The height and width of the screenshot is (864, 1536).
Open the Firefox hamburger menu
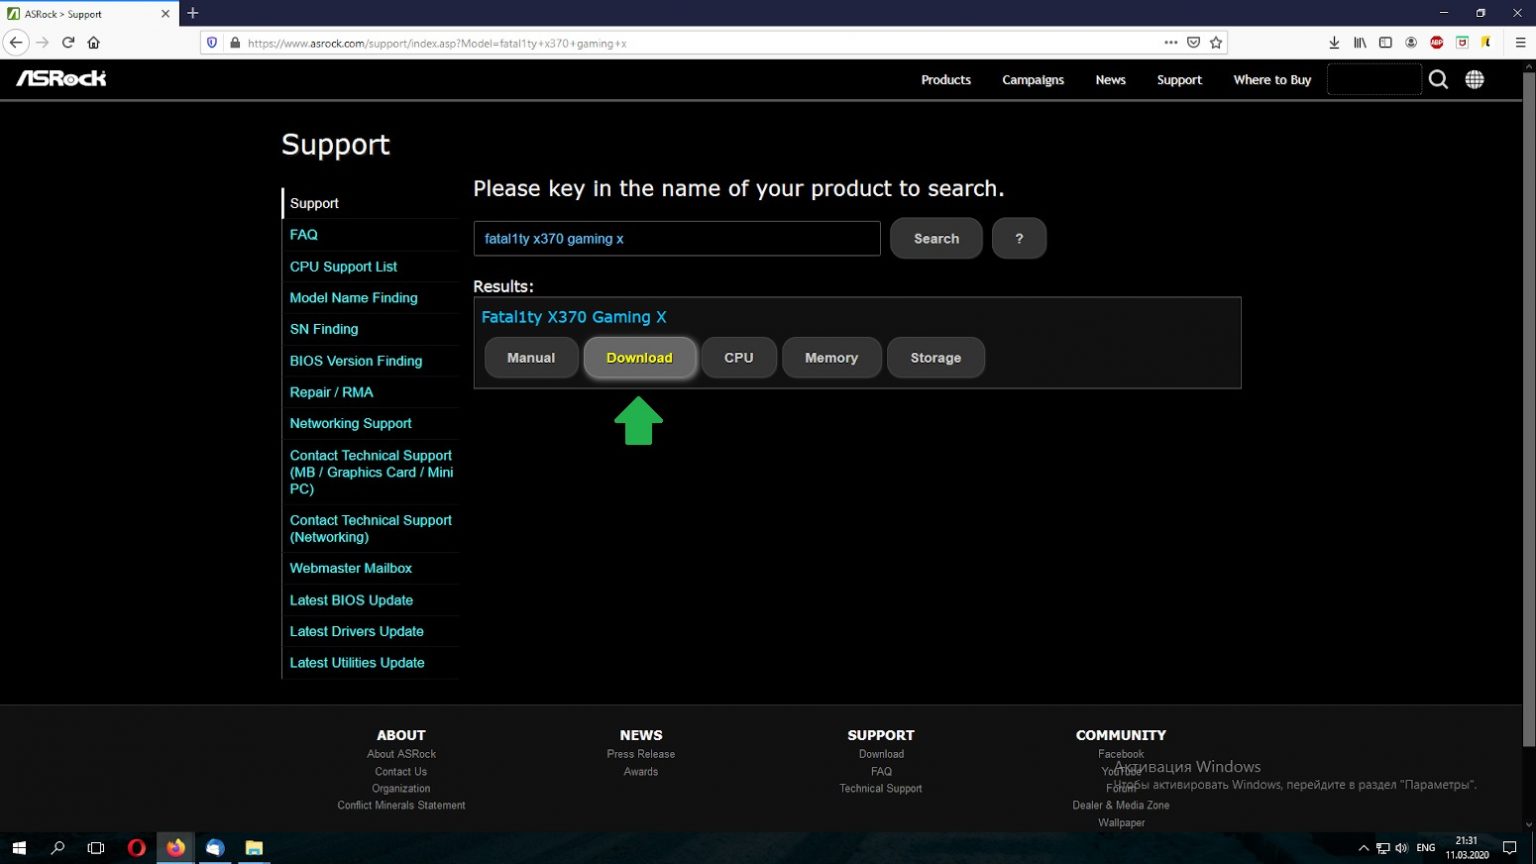click(1520, 42)
